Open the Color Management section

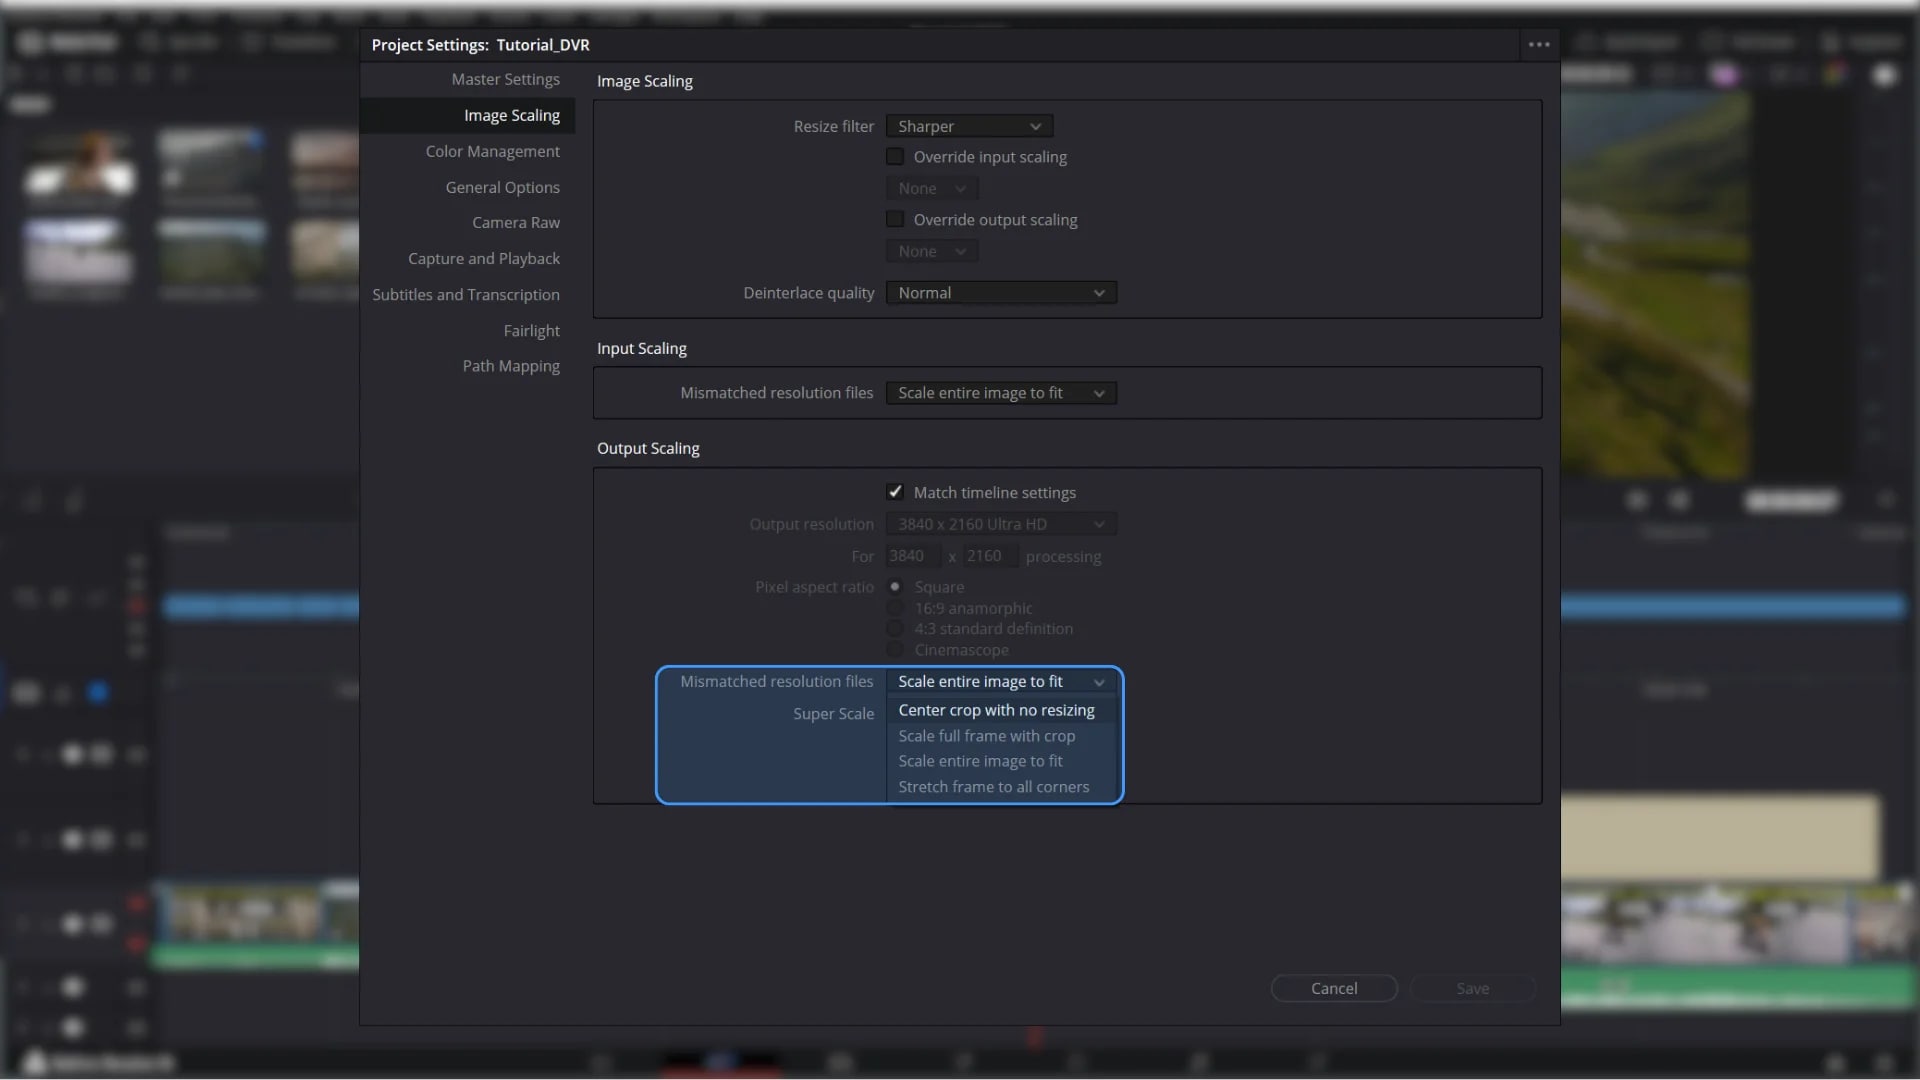(x=492, y=152)
